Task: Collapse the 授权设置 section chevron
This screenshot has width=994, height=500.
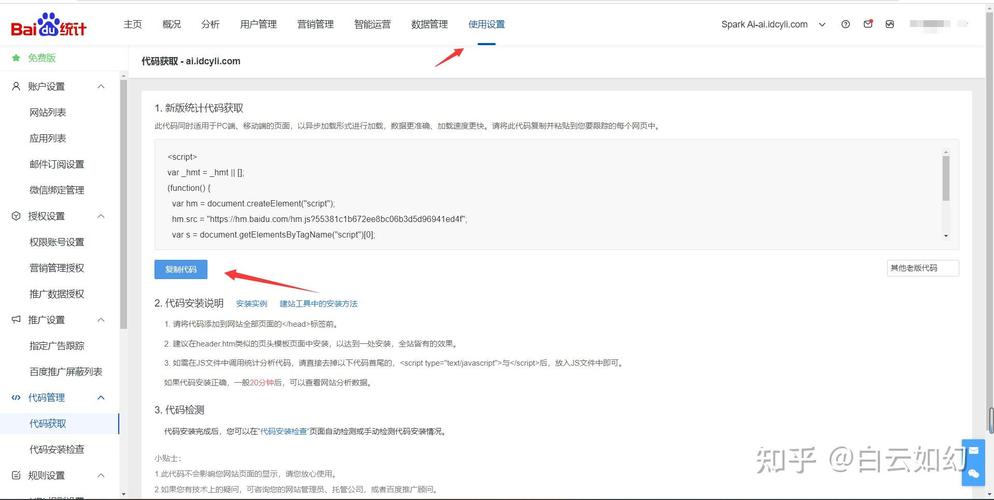Action: pyautogui.click(x=101, y=216)
